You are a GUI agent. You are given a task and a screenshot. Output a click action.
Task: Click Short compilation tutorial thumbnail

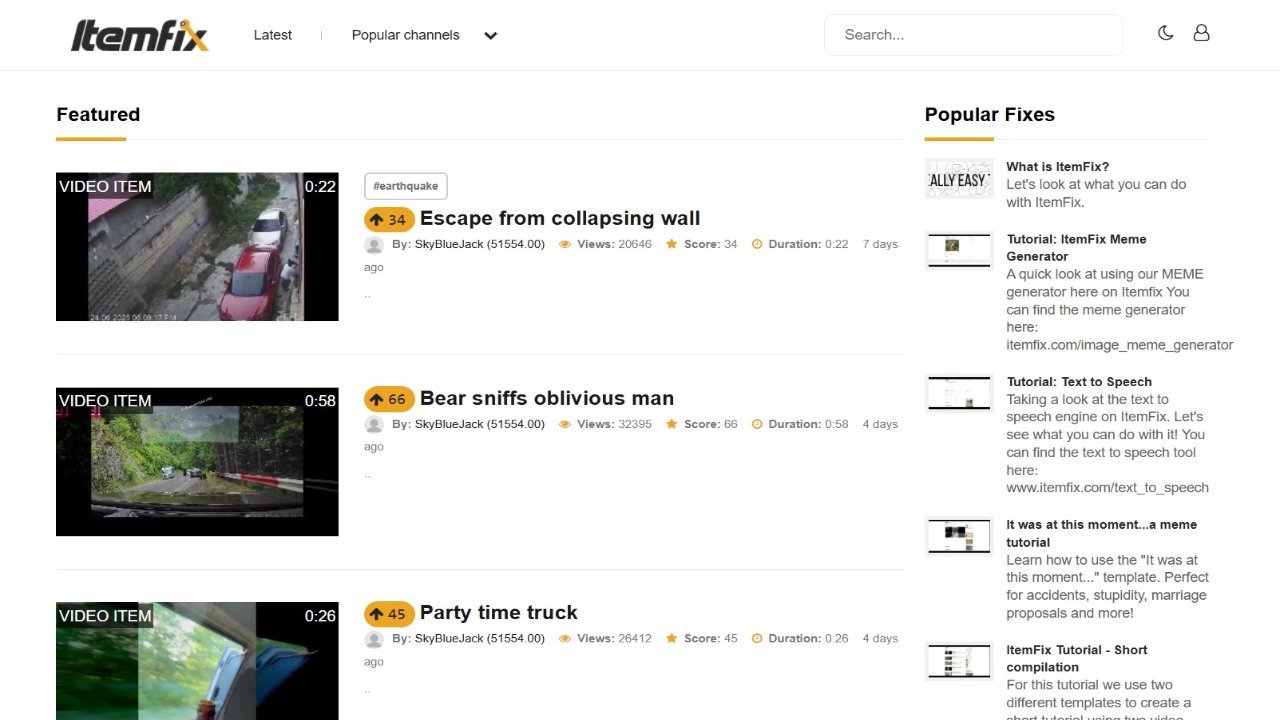click(959, 661)
